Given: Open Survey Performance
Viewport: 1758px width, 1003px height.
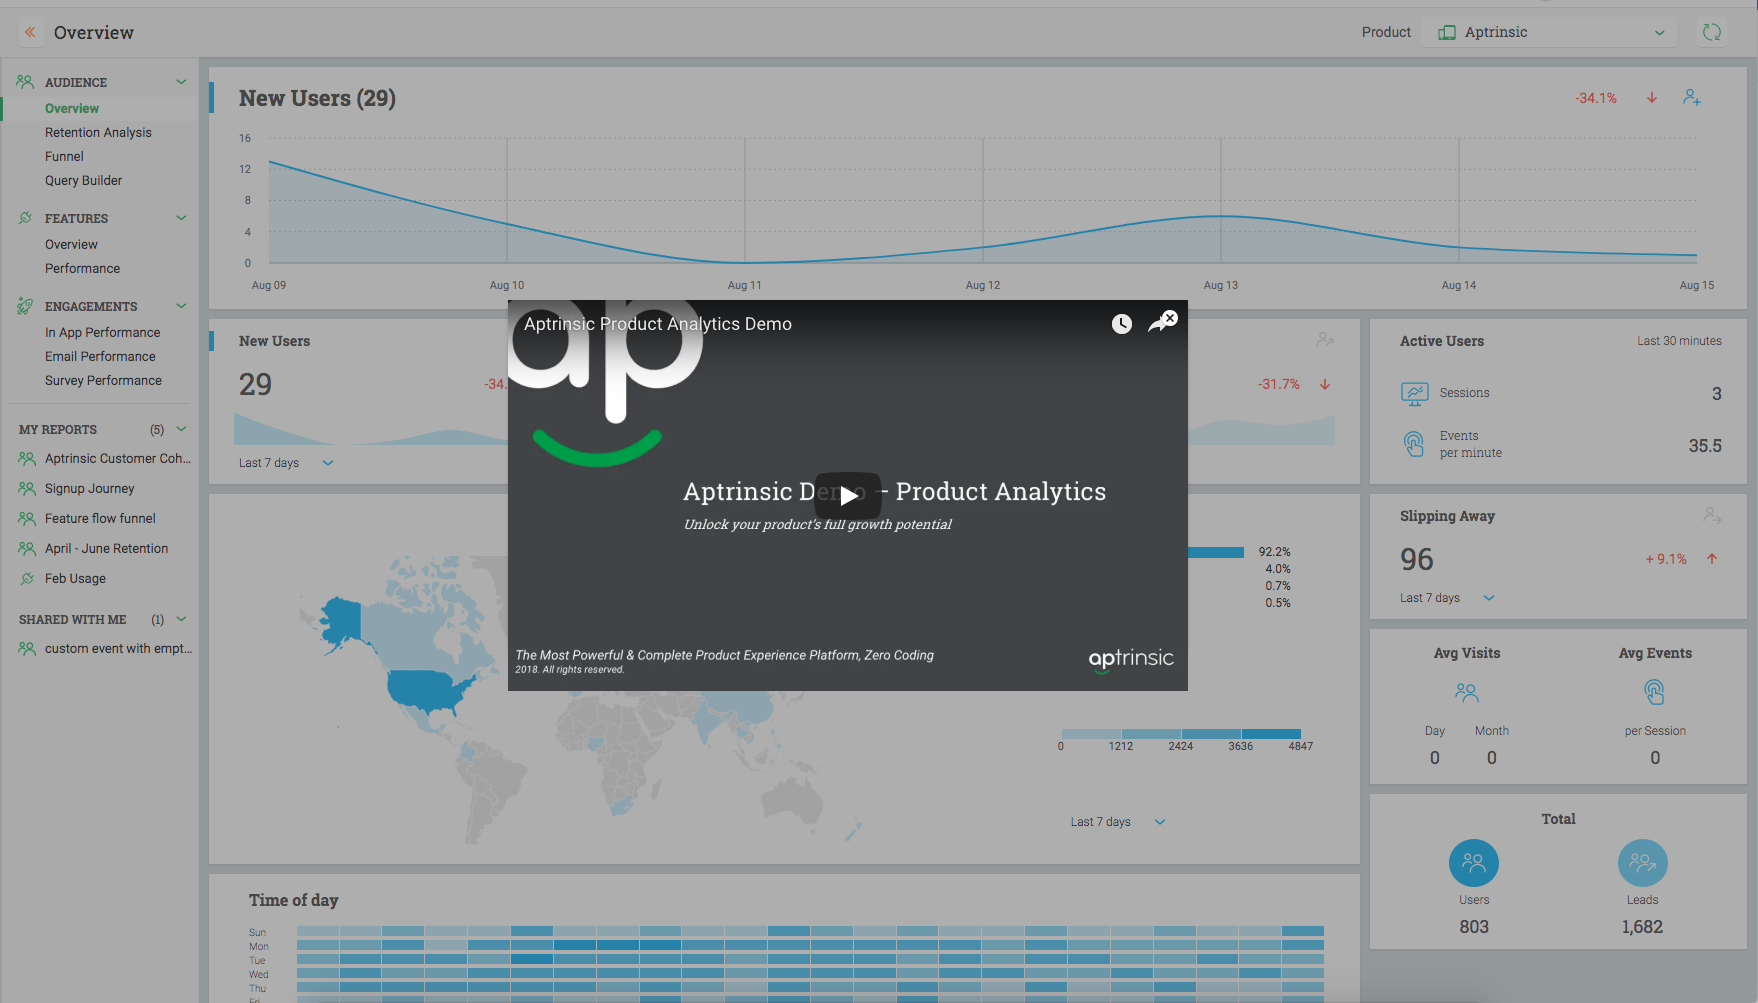Looking at the screenshot, I should point(103,380).
